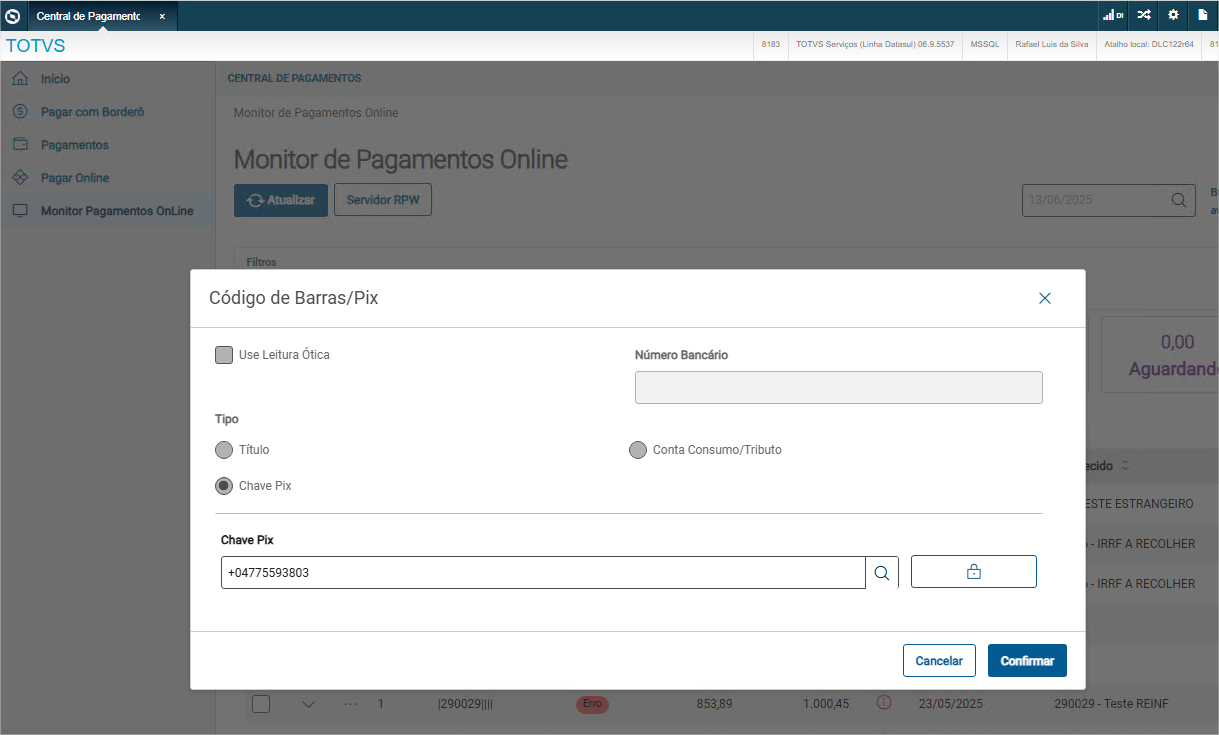Click the CENTRAL DE PAGAMENTOS header text

tap(294, 78)
